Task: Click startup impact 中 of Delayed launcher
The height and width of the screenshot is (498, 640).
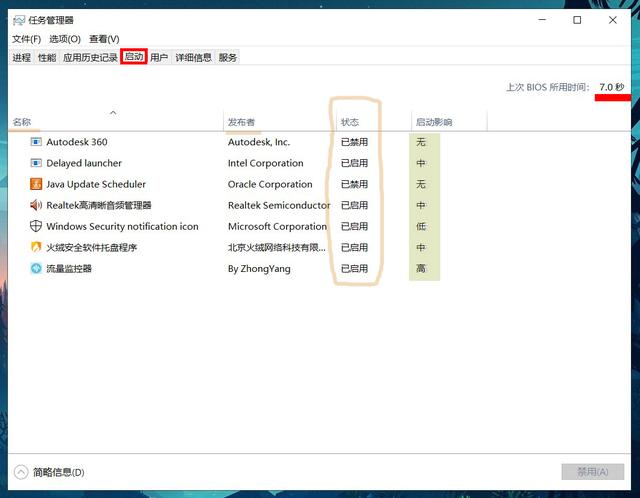Action: tap(421, 163)
